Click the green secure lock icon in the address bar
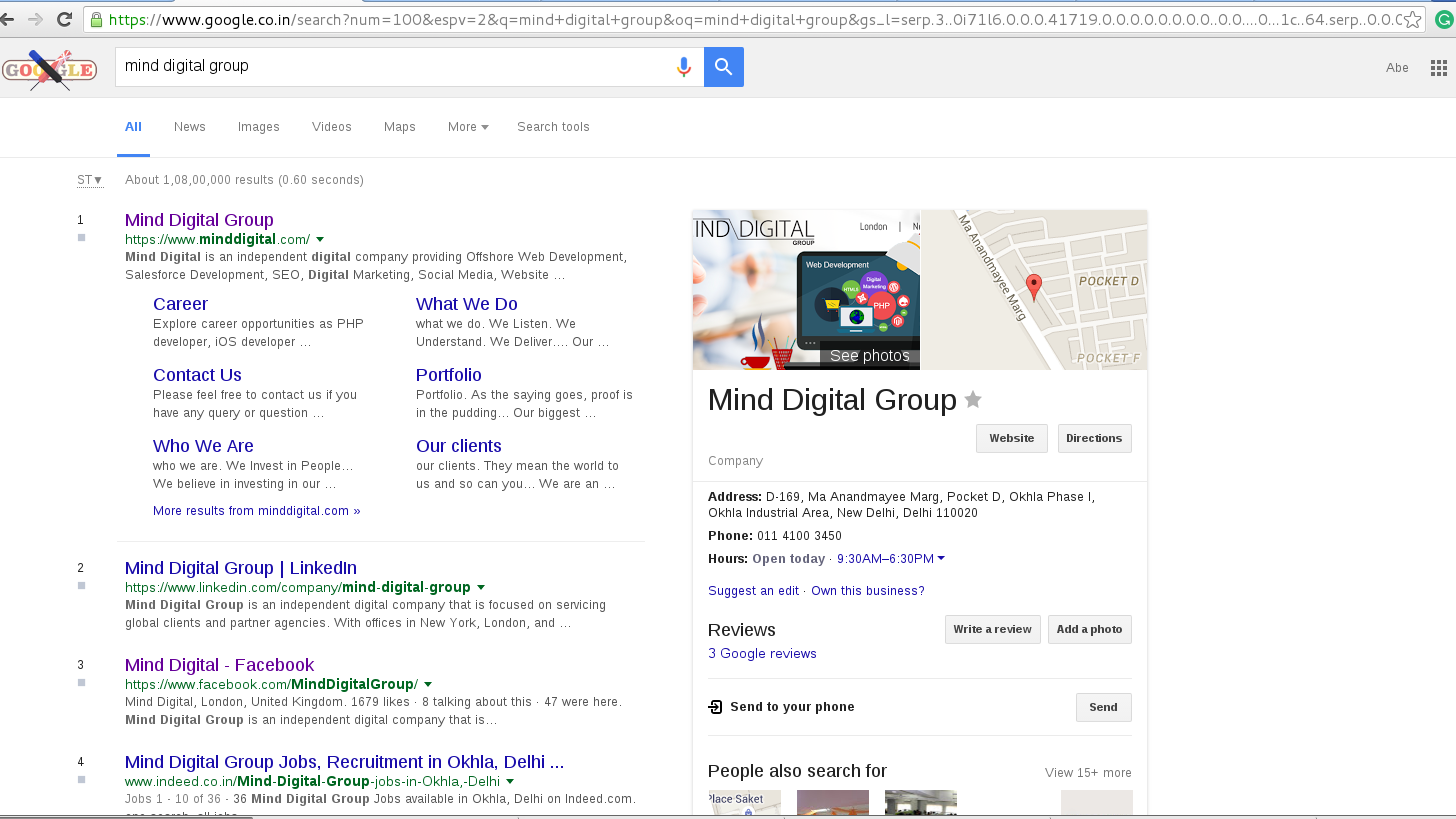Viewport: 1456px width, 819px height. pos(96,19)
